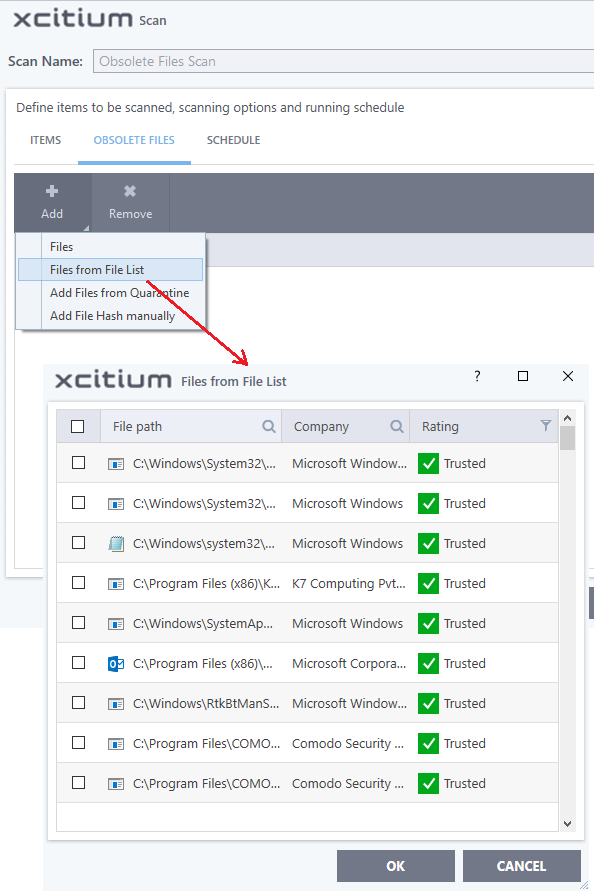603x891 pixels.
Task: Tick the select-all checkbox in header
Action: point(77,426)
